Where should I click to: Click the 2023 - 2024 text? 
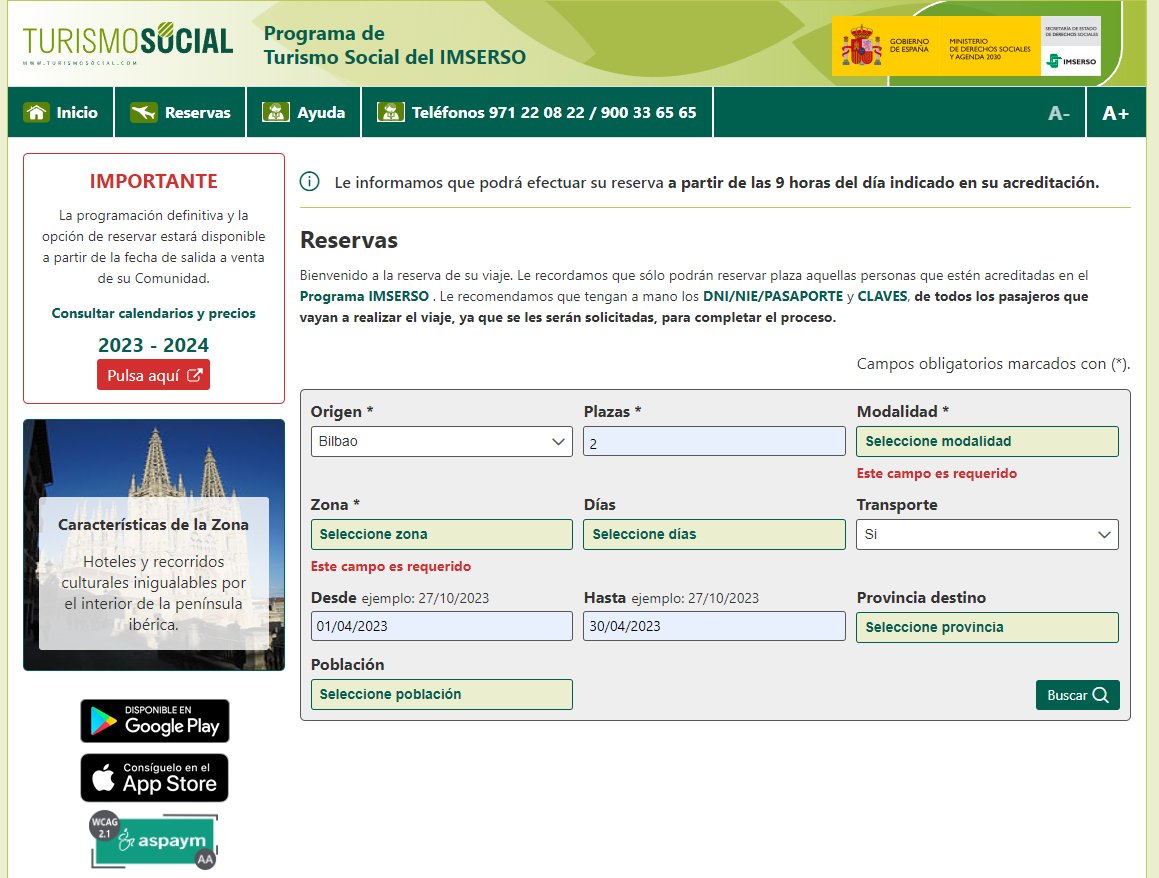coord(154,345)
